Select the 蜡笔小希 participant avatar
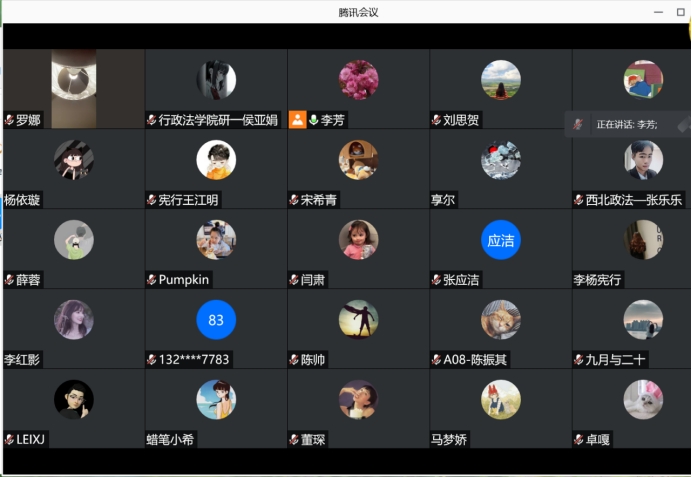 coord(216,400)
